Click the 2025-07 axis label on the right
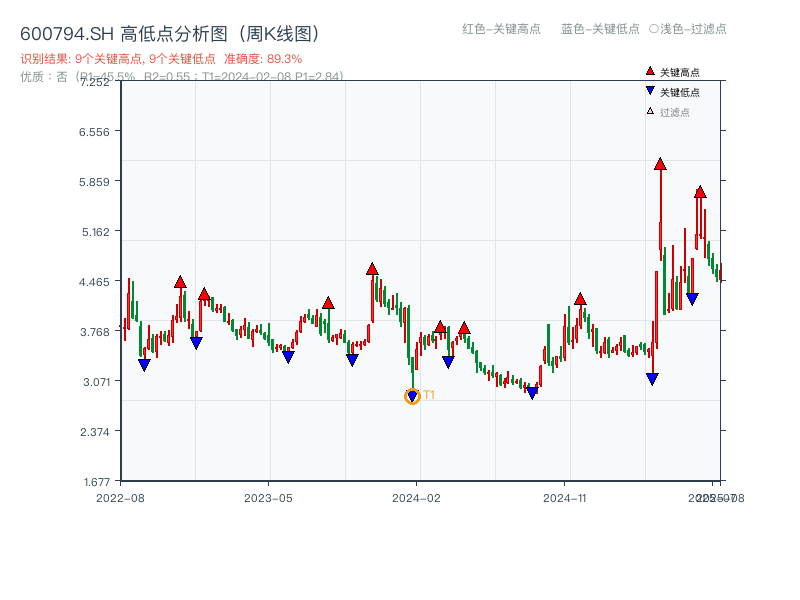Viewport: 800px width, 600px height. (710, 496)
